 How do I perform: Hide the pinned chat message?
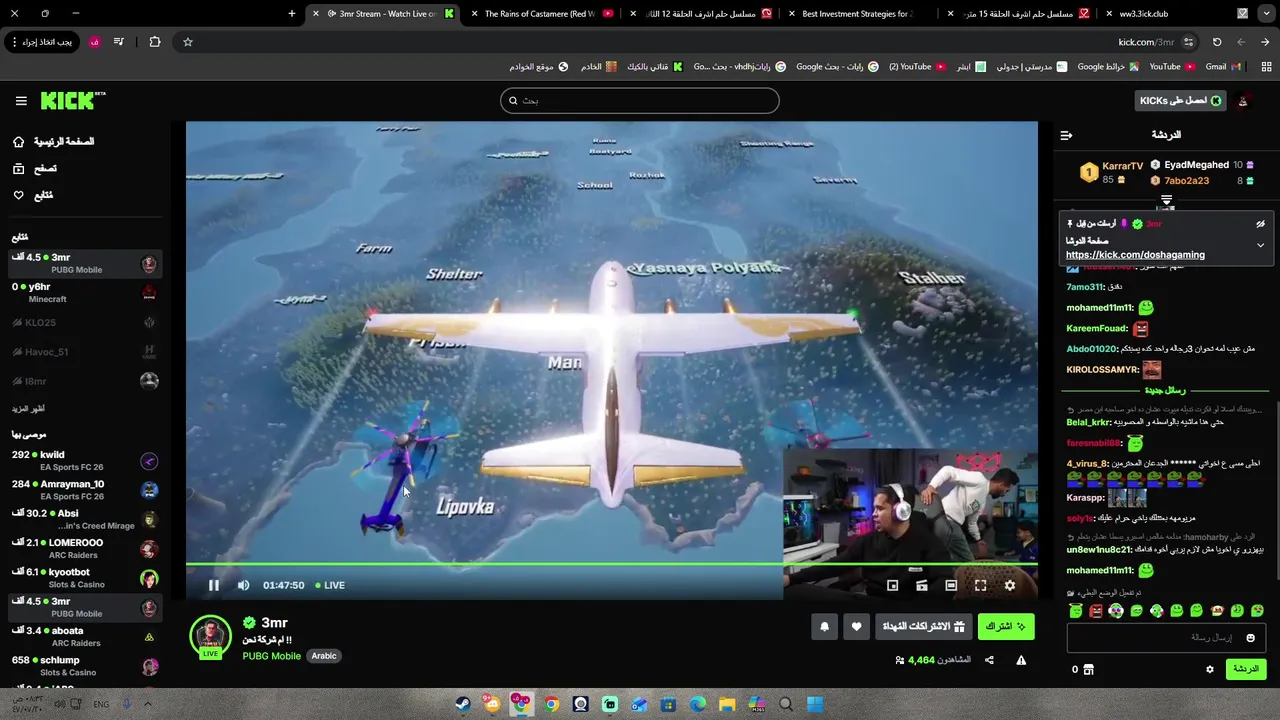coord(1260,224)
